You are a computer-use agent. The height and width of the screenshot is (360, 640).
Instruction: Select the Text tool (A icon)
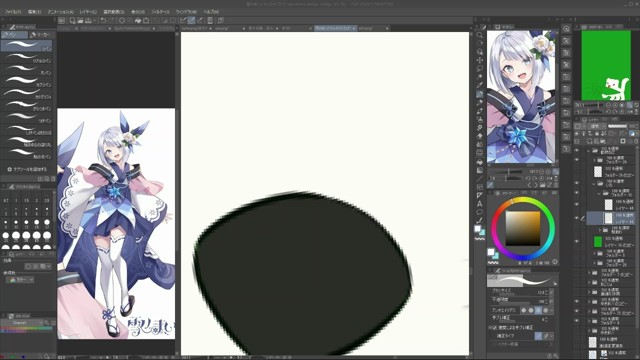480,204
